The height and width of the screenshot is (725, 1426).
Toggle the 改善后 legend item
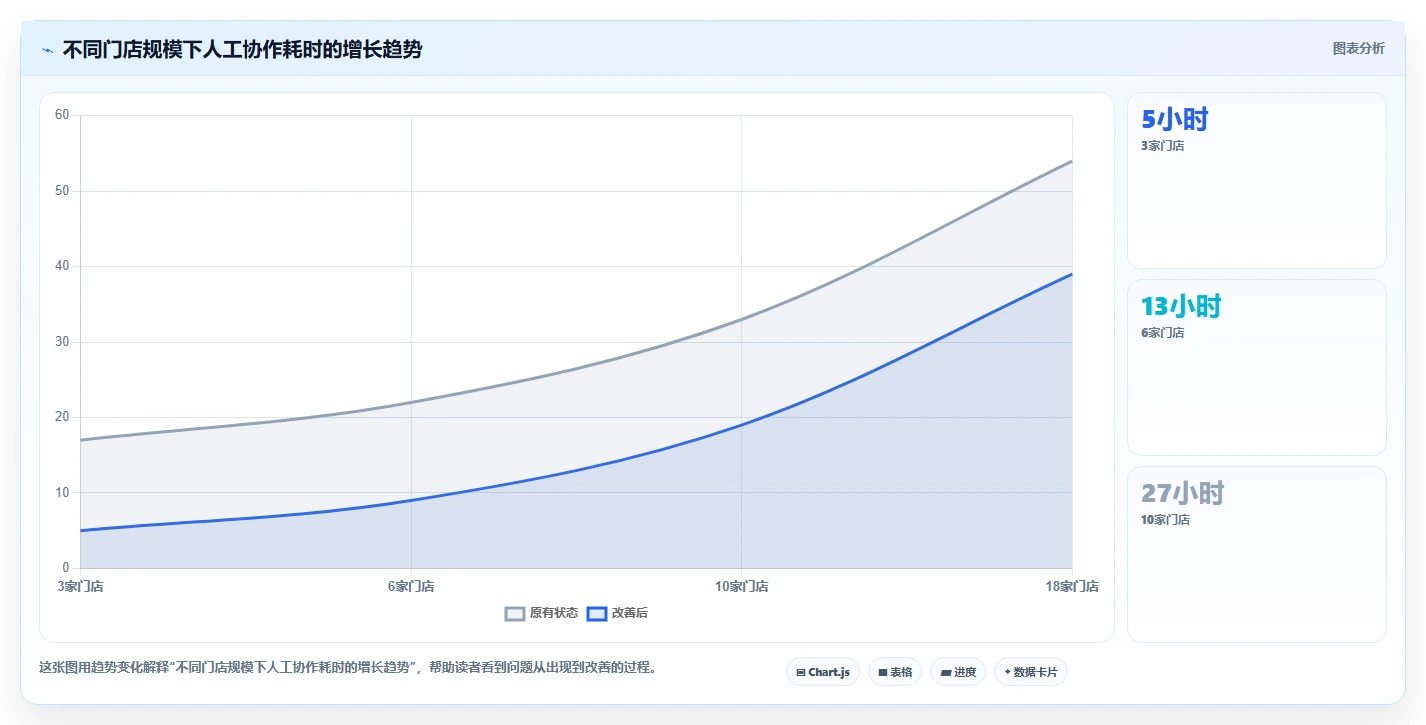pos(617,613)
